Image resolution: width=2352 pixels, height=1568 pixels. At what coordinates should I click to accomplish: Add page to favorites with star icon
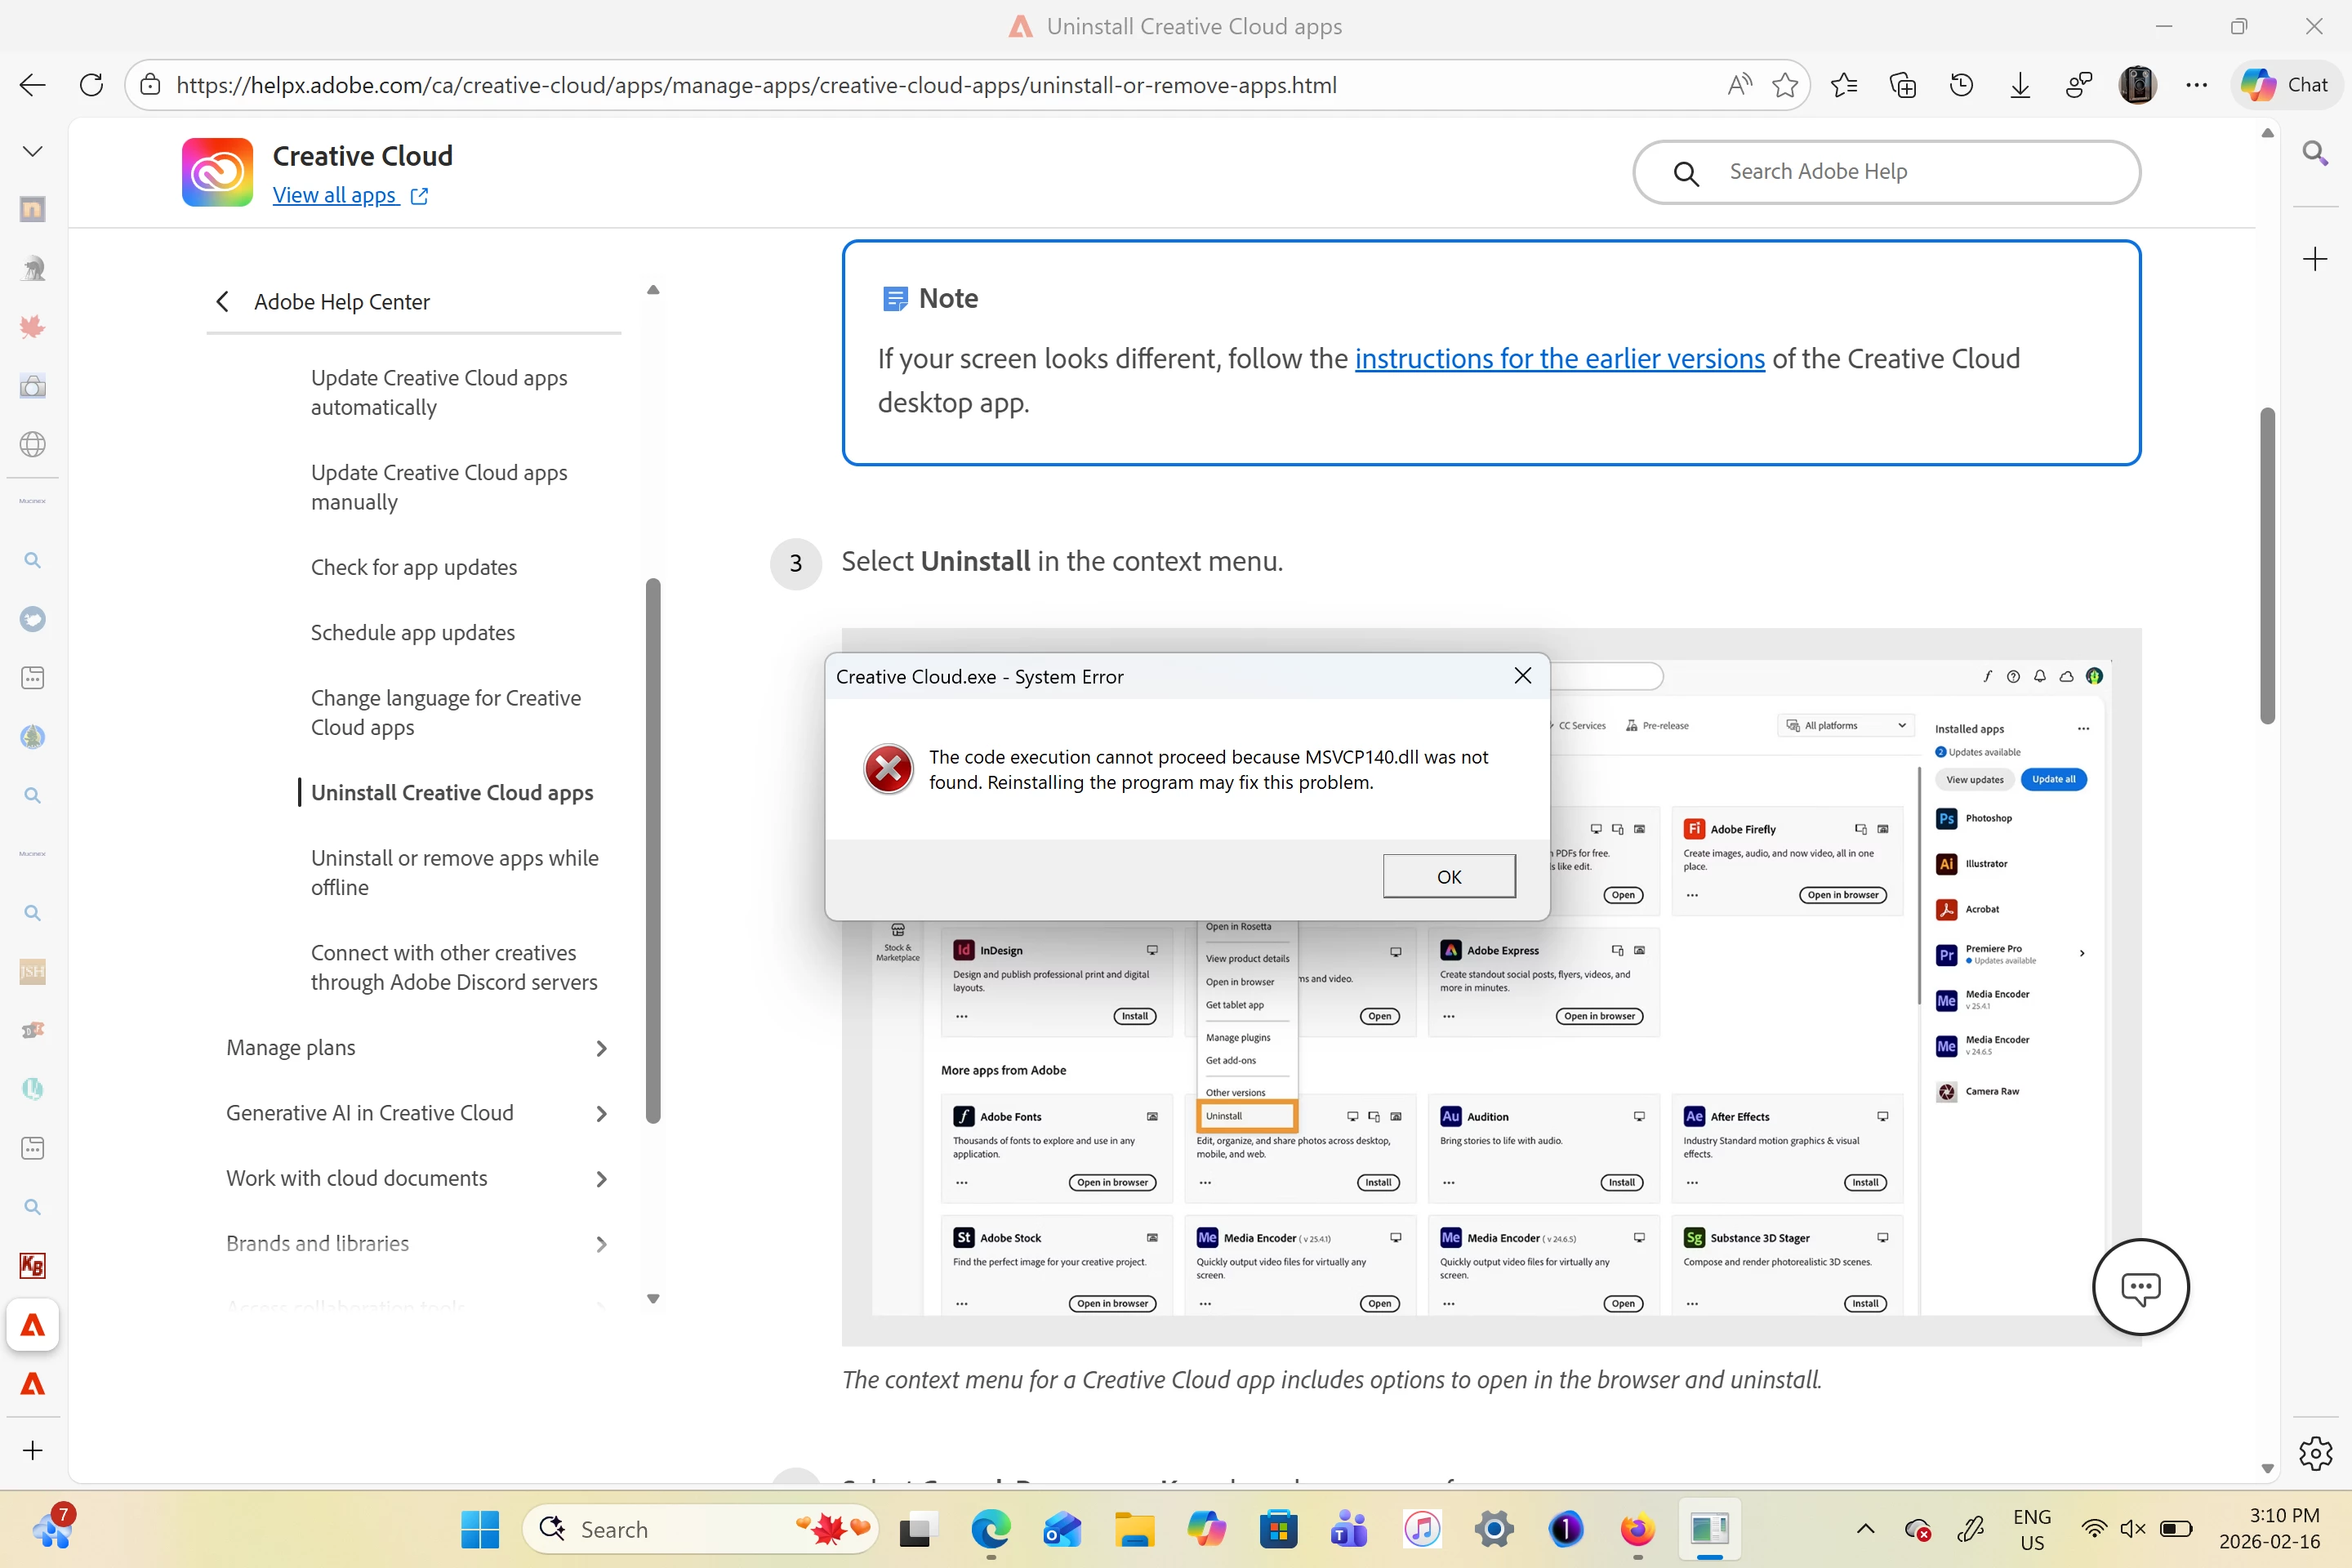(x=1785, y=85)
